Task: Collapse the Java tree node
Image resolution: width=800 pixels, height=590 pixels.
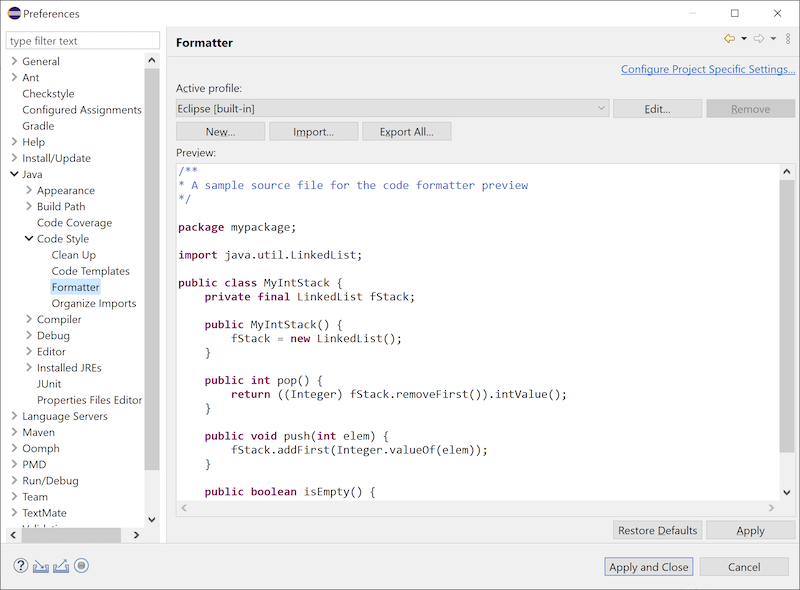Action: click(x=14, y=174)
